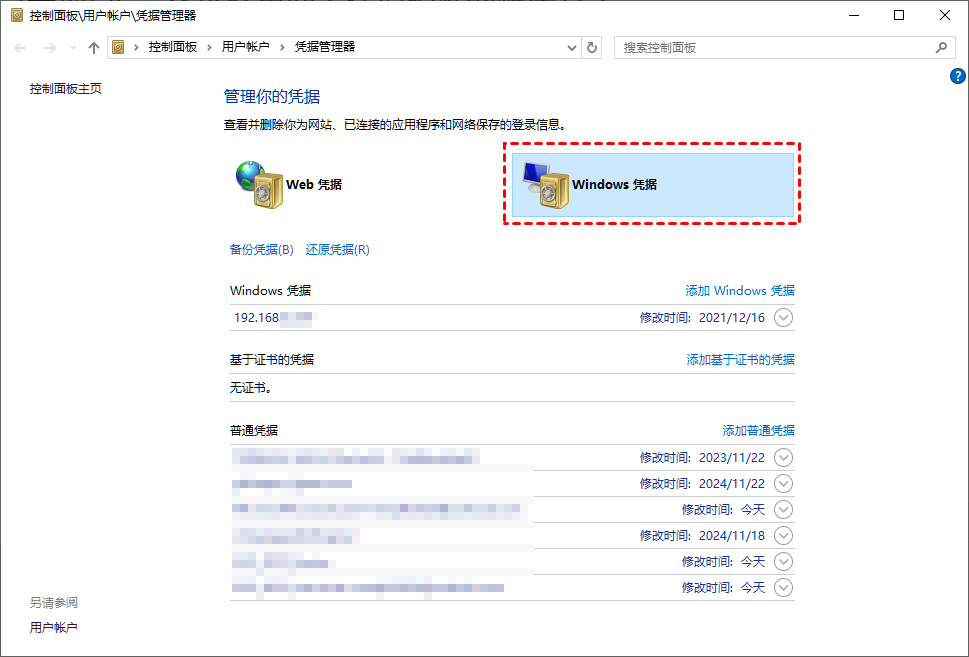
Task: Click the 基于证书的凭据 section header
Action: click(x=272, y=360)
